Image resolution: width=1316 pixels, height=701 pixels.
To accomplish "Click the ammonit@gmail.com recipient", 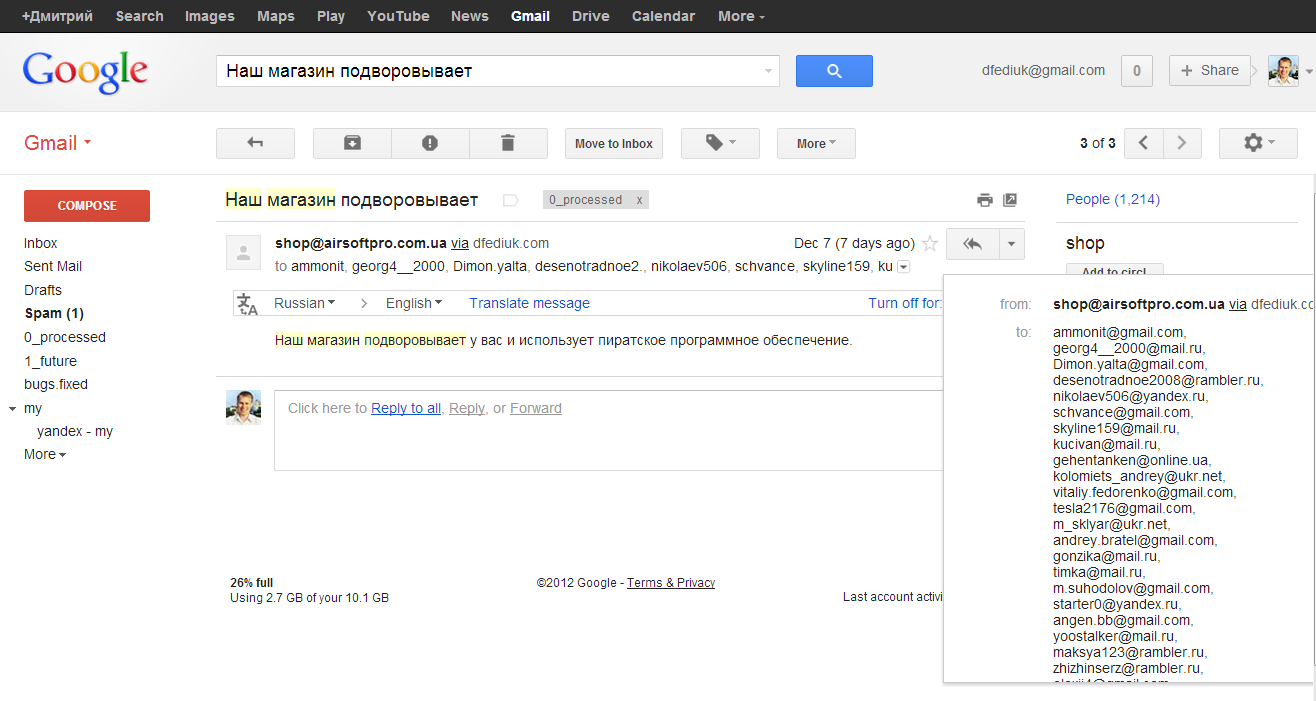I will [1119, 332].
